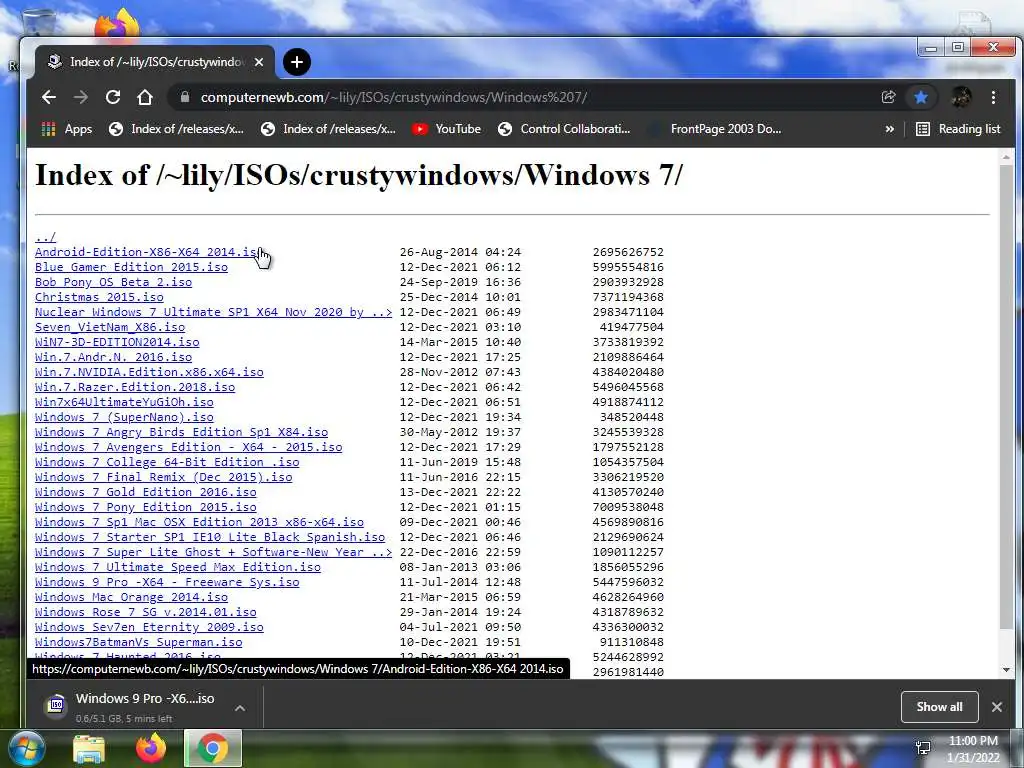This screenshot has width=1024, height=768.
Task: Expand Windows 9 Pro download options chevron
Action: (240, 708)
